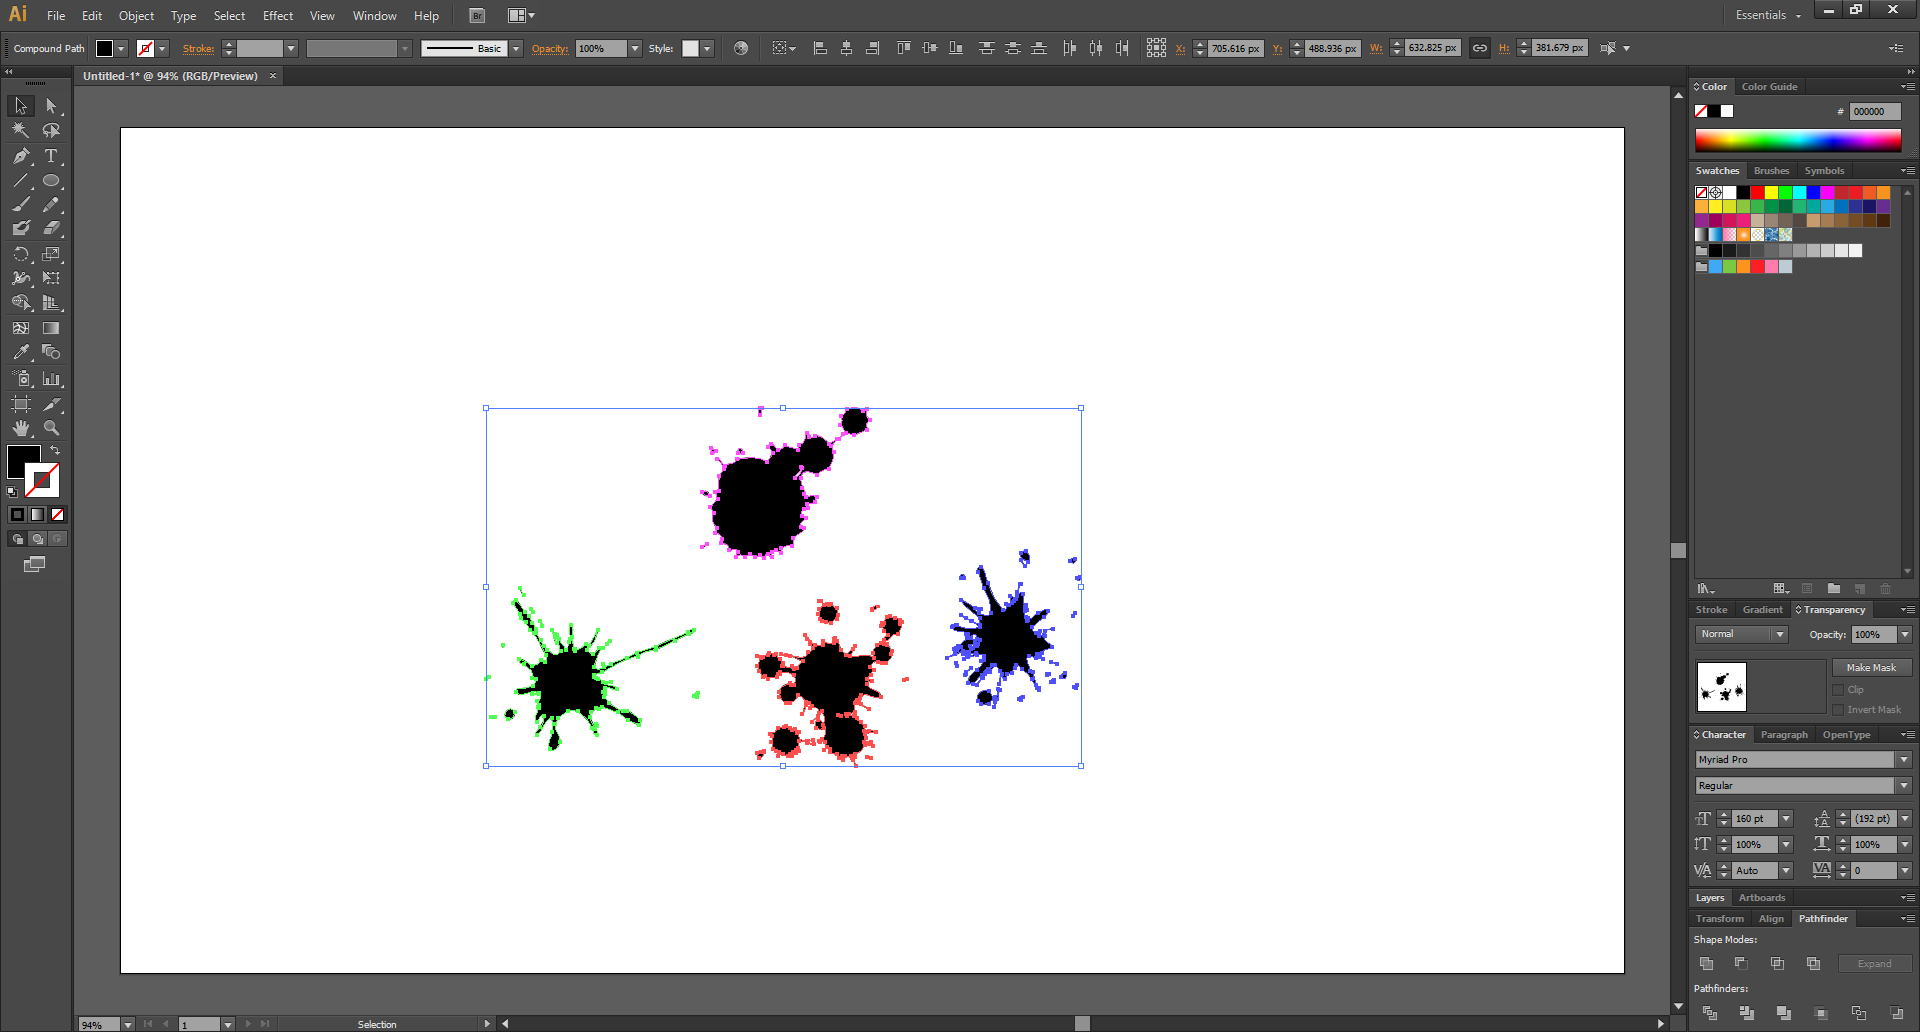Click the white swatch in Swatches panel

tap(1729, 192)
